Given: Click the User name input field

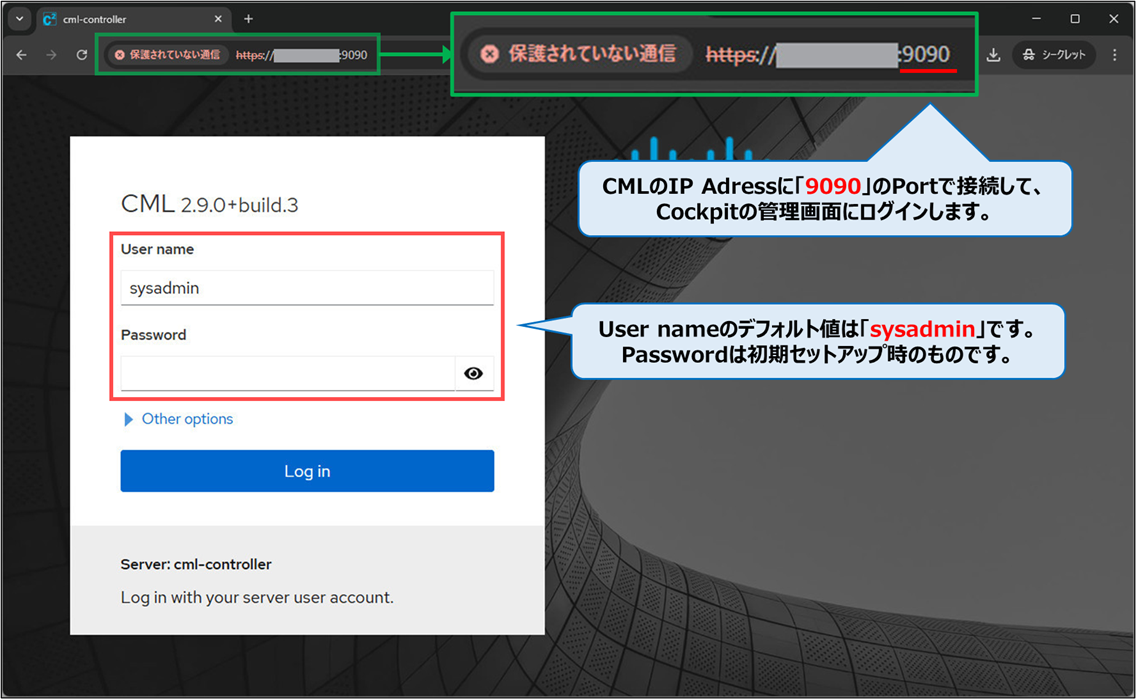Looking at the screenshot, I should (x=307, y=288).
